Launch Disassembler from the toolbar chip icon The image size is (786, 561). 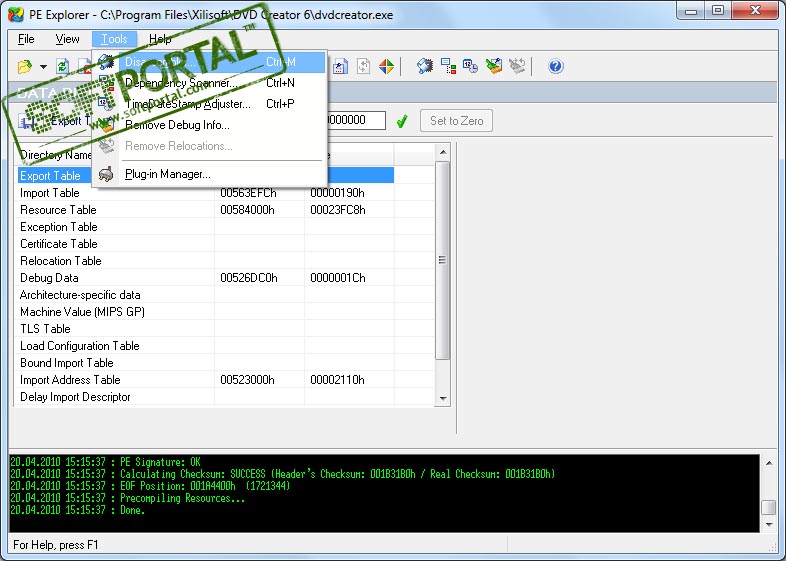click(x=425, y=66)
